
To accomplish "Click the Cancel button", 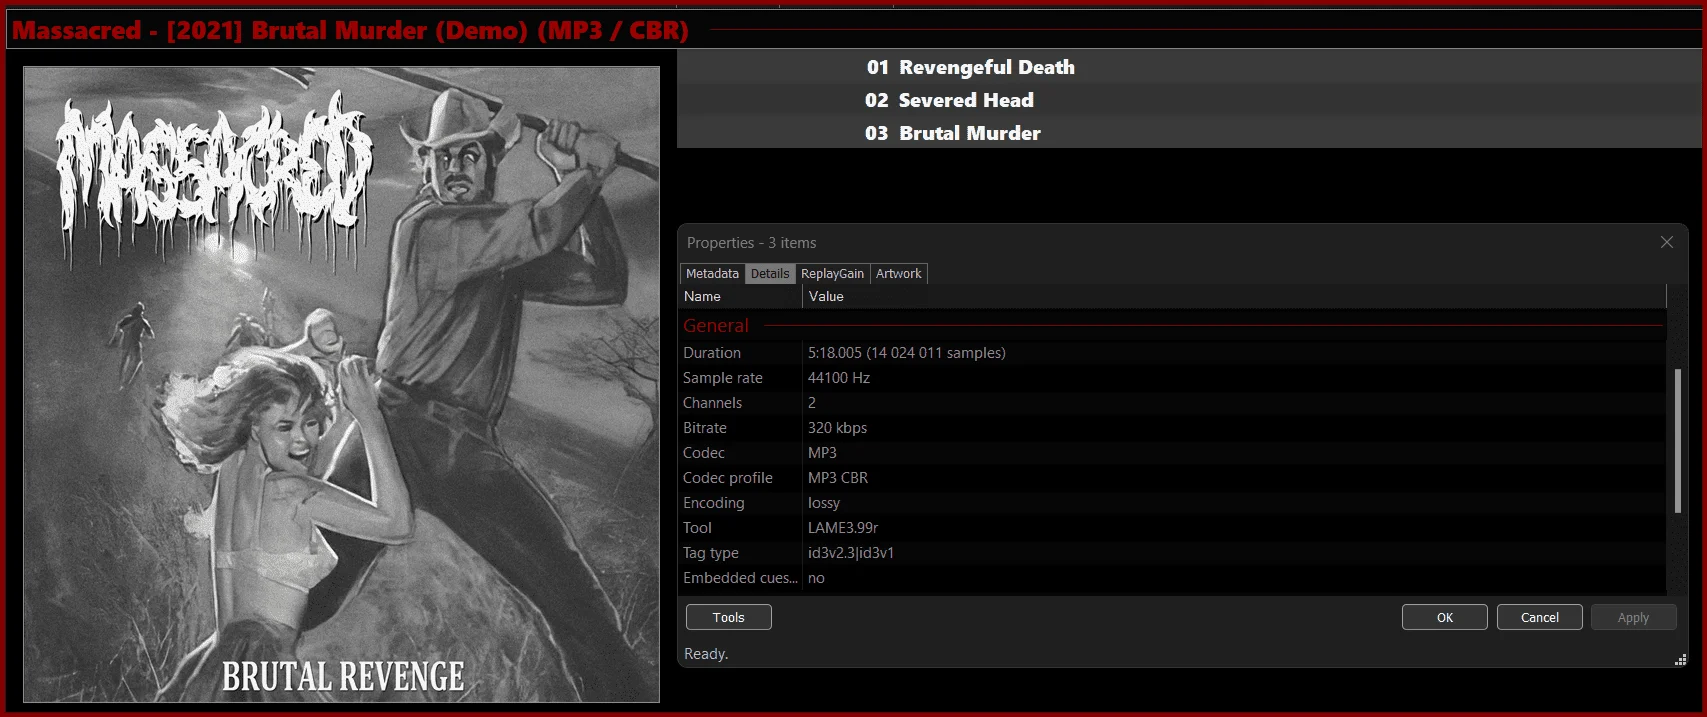I will (1540, 617).
